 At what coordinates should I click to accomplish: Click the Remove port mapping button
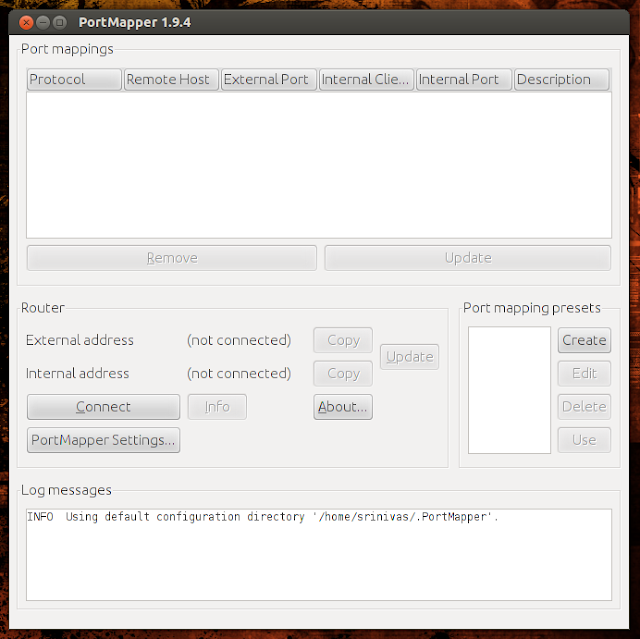coord(172,258)
